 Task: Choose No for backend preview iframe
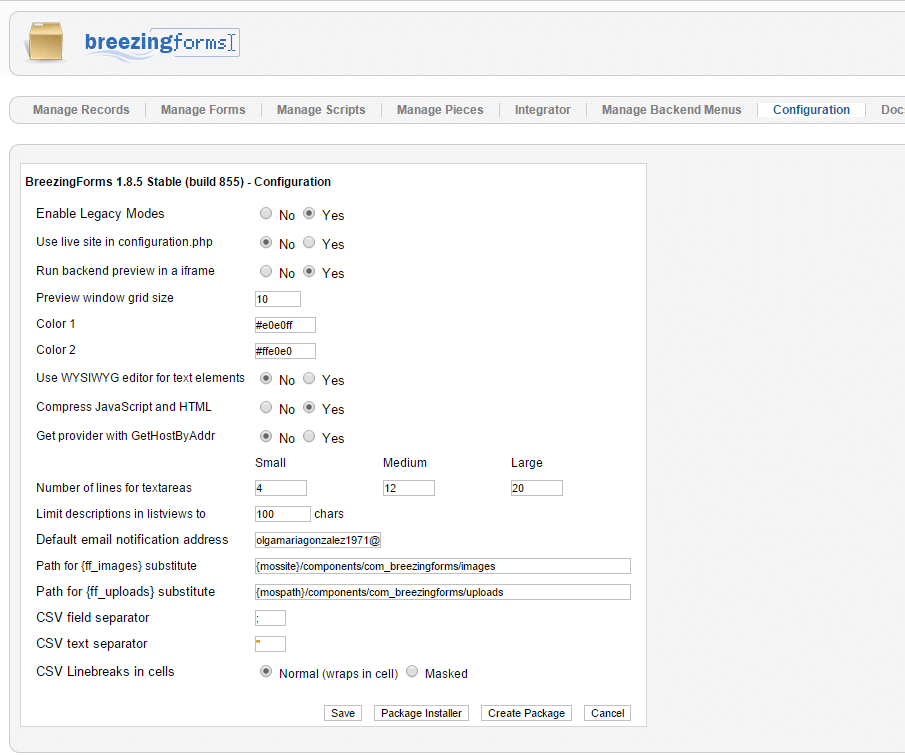(x=265, y=271)
